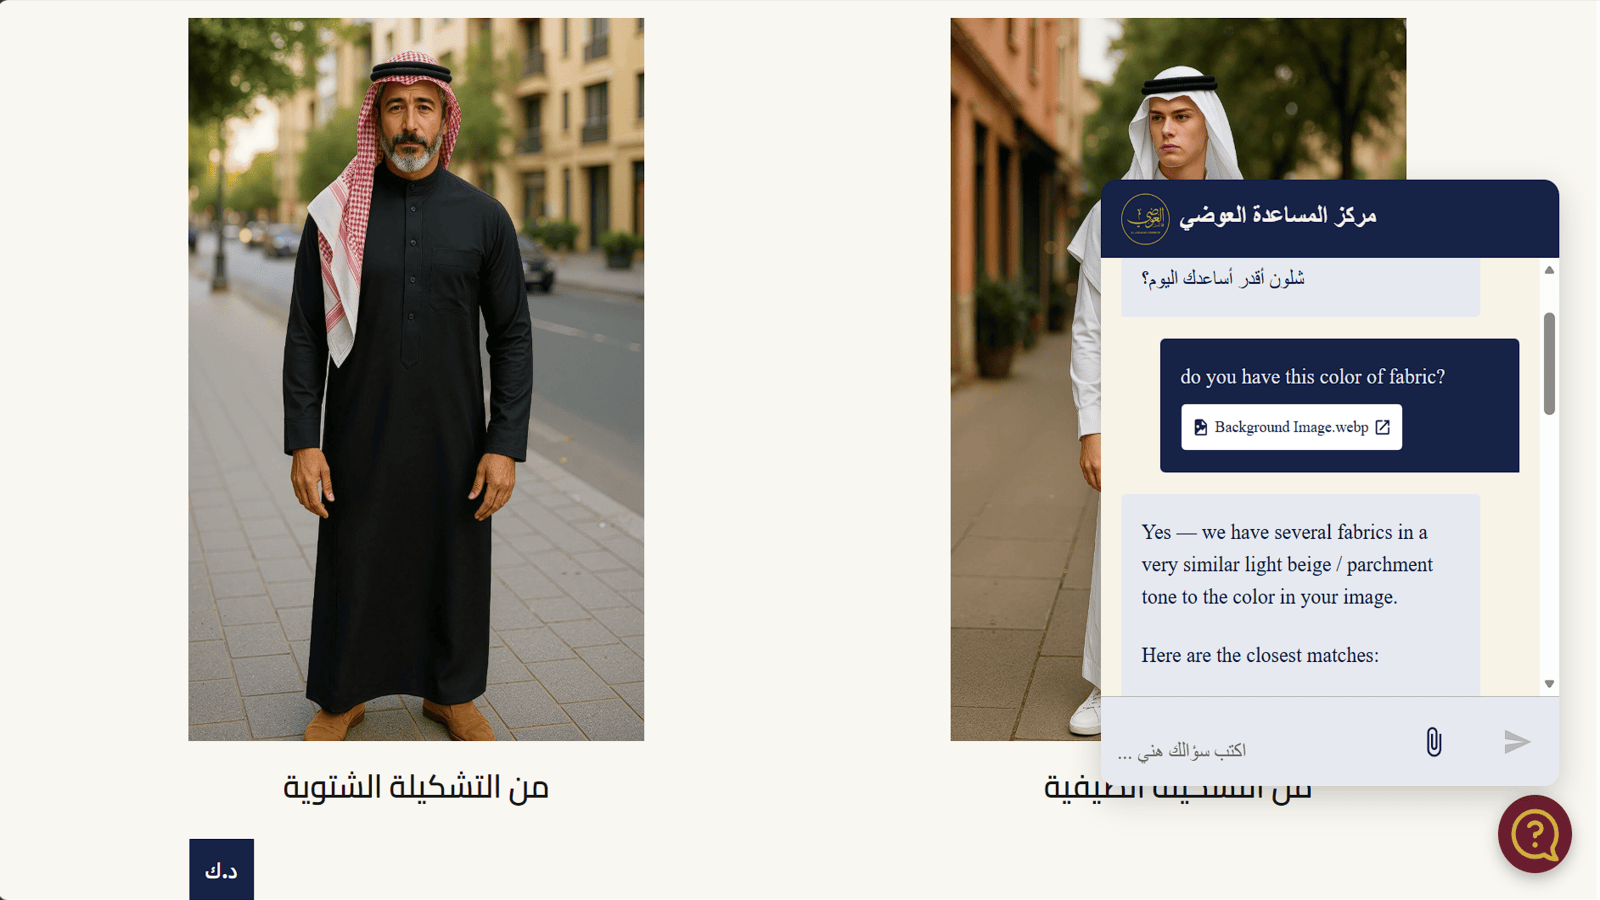Click the chat header logo emblem
The image size is (1600, 900).
tap(1145, 219)
